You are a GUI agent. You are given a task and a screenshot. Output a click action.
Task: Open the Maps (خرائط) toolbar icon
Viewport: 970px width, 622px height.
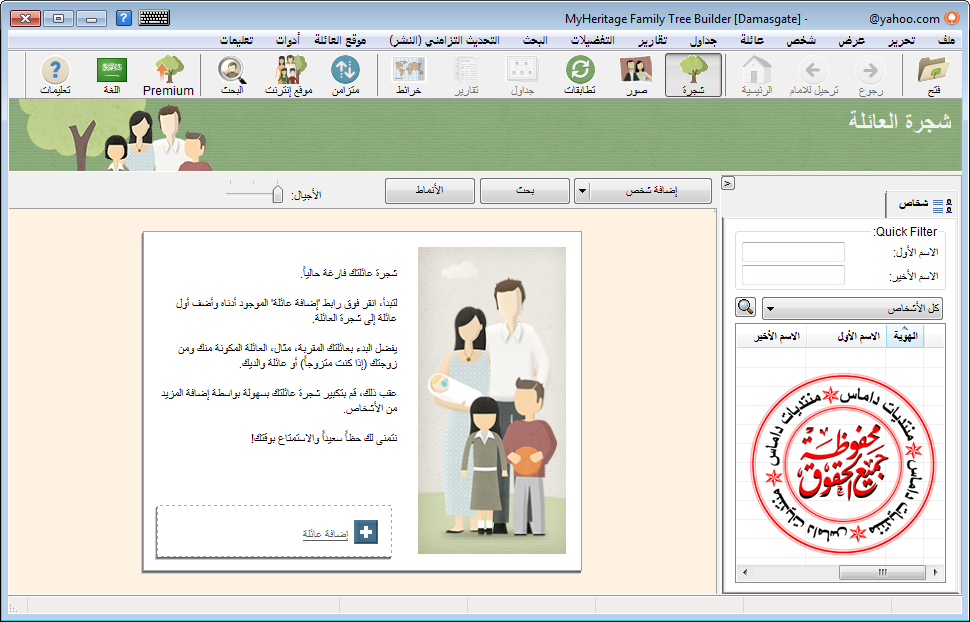point(408,75)
